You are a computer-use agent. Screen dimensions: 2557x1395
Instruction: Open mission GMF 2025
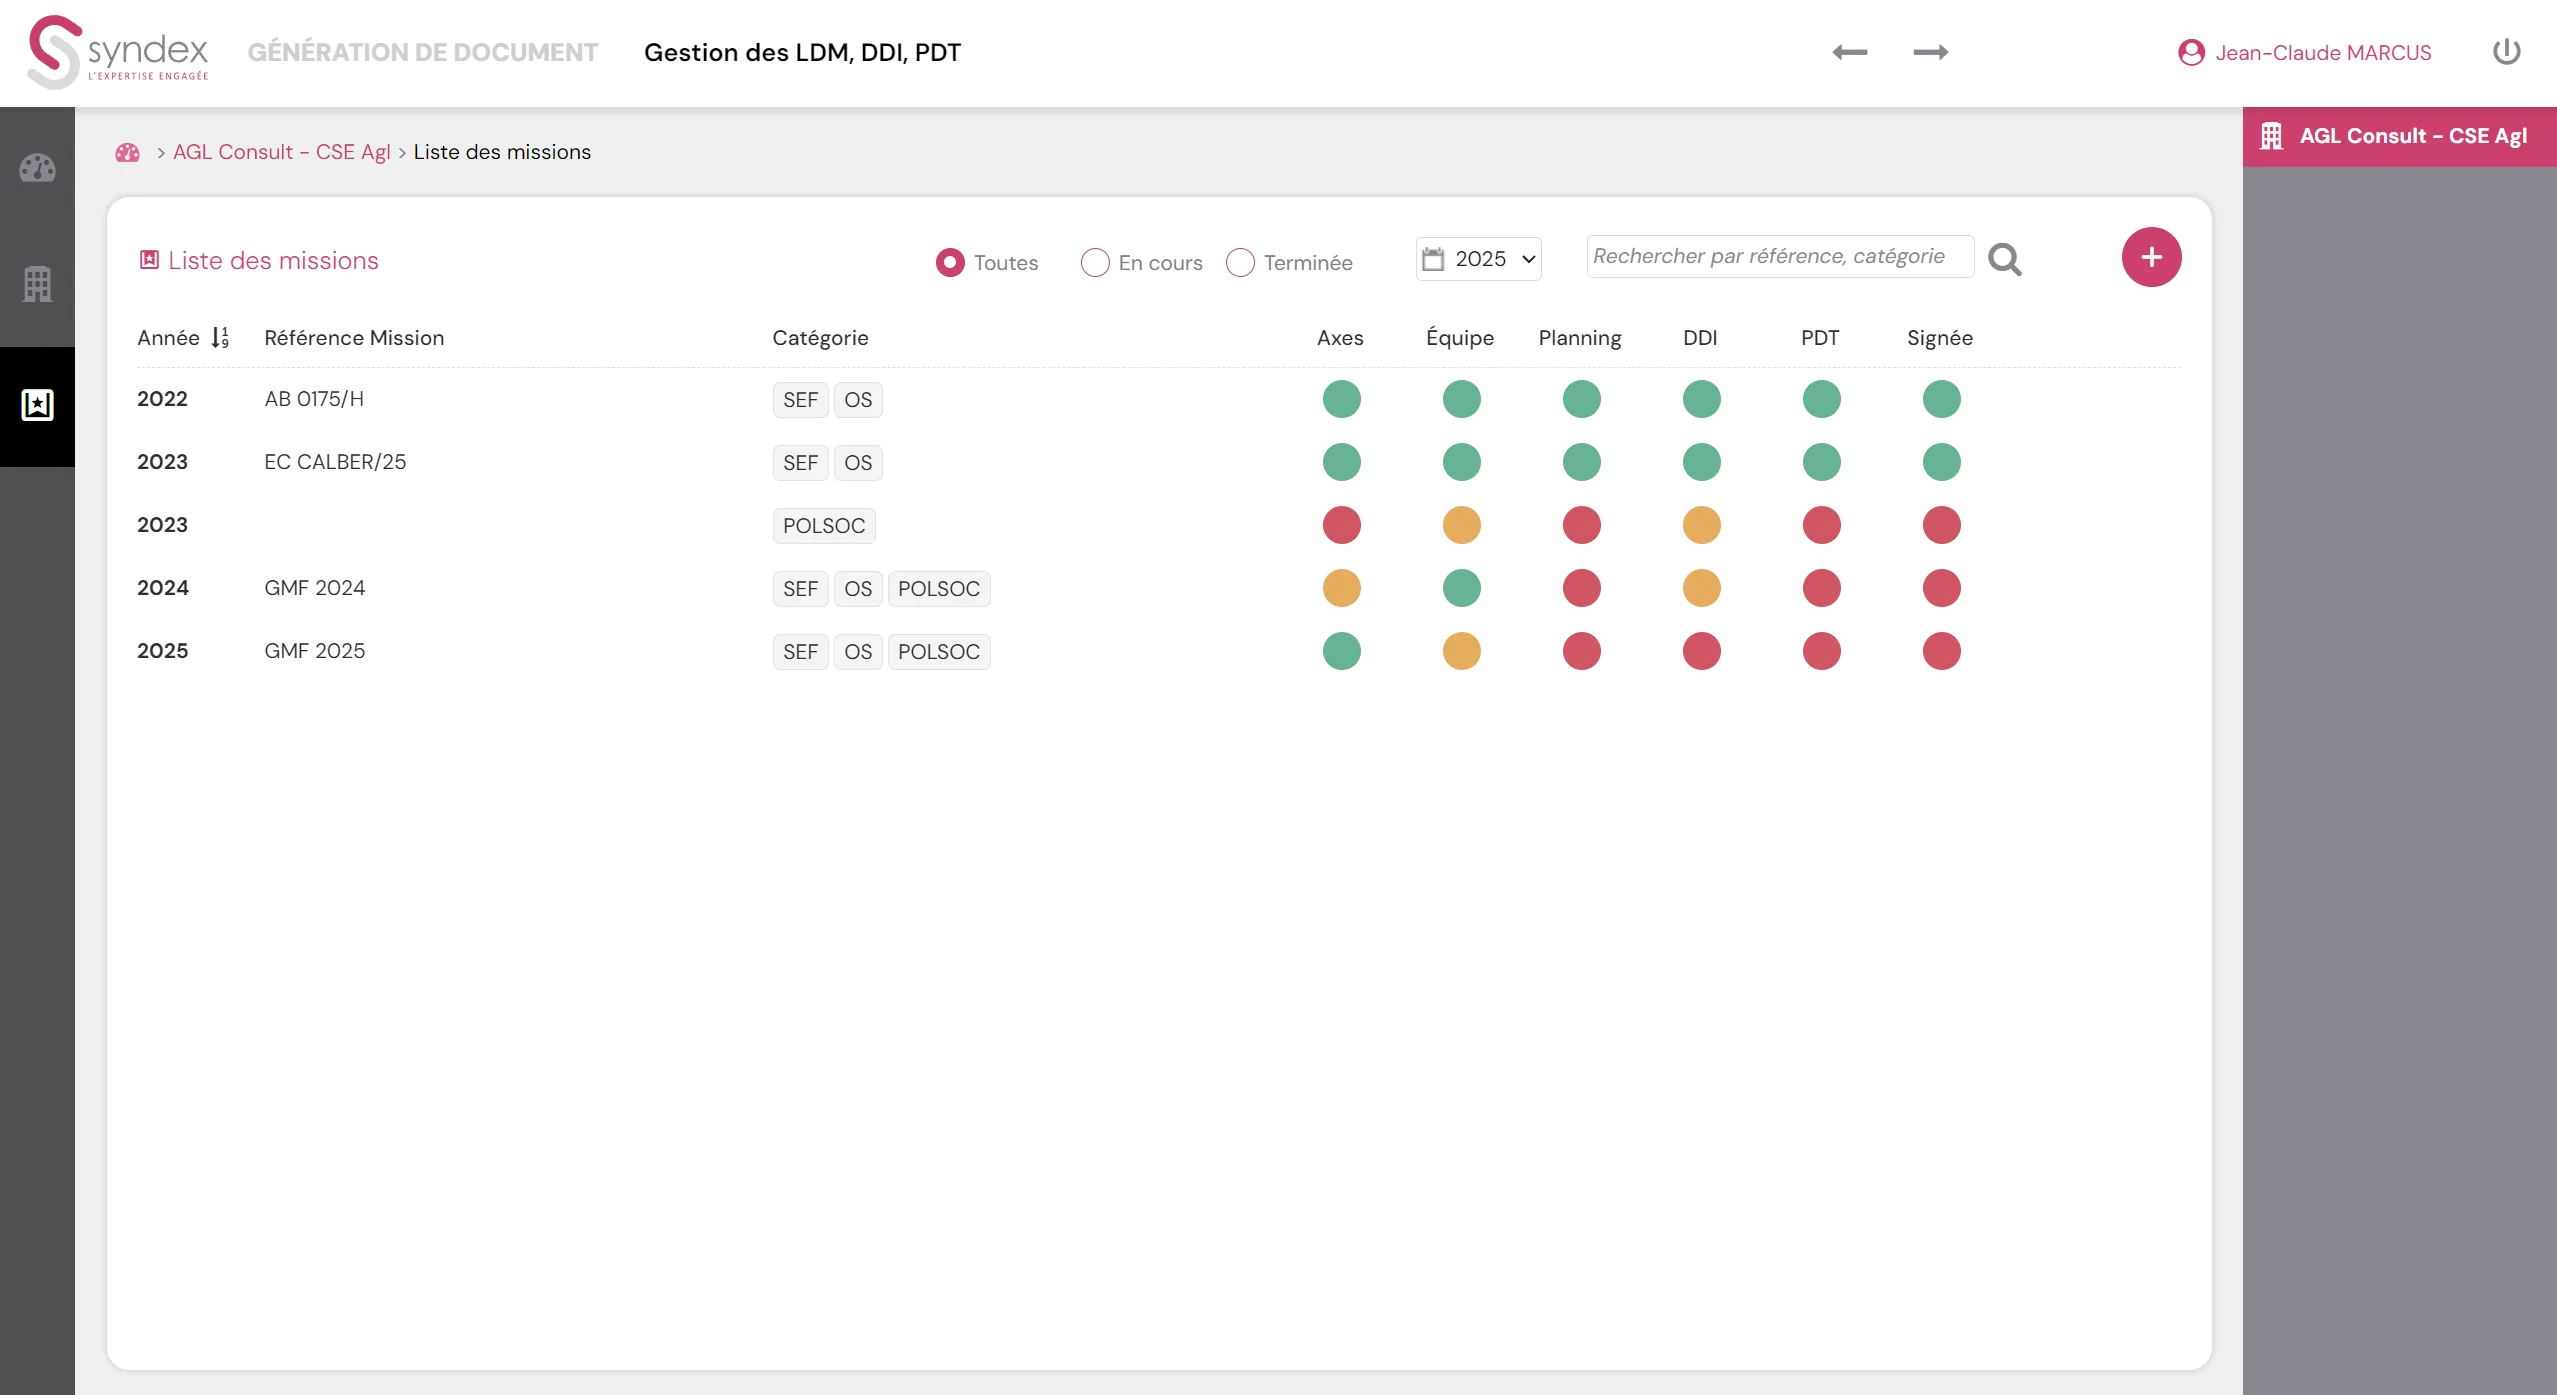click(314, 651)
